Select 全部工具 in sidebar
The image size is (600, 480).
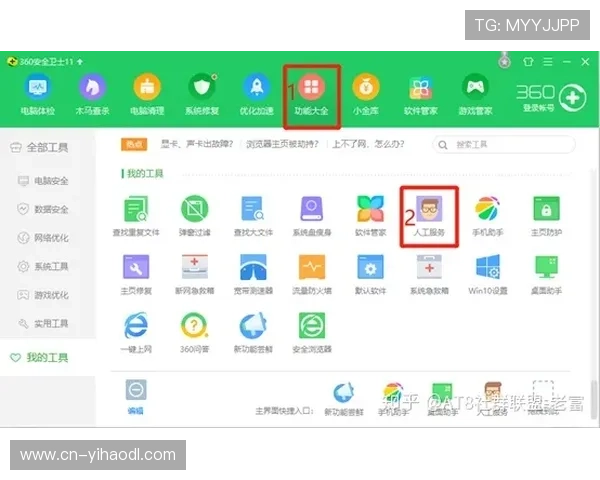[x=39, y=147]
